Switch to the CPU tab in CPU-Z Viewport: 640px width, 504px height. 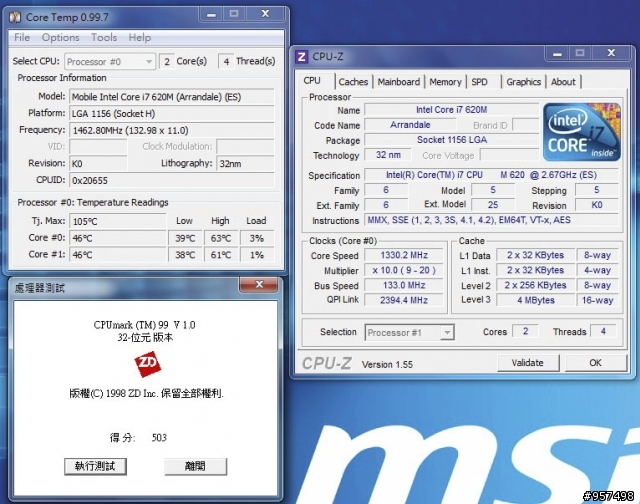pyautogui.click(x=312, y=80)
